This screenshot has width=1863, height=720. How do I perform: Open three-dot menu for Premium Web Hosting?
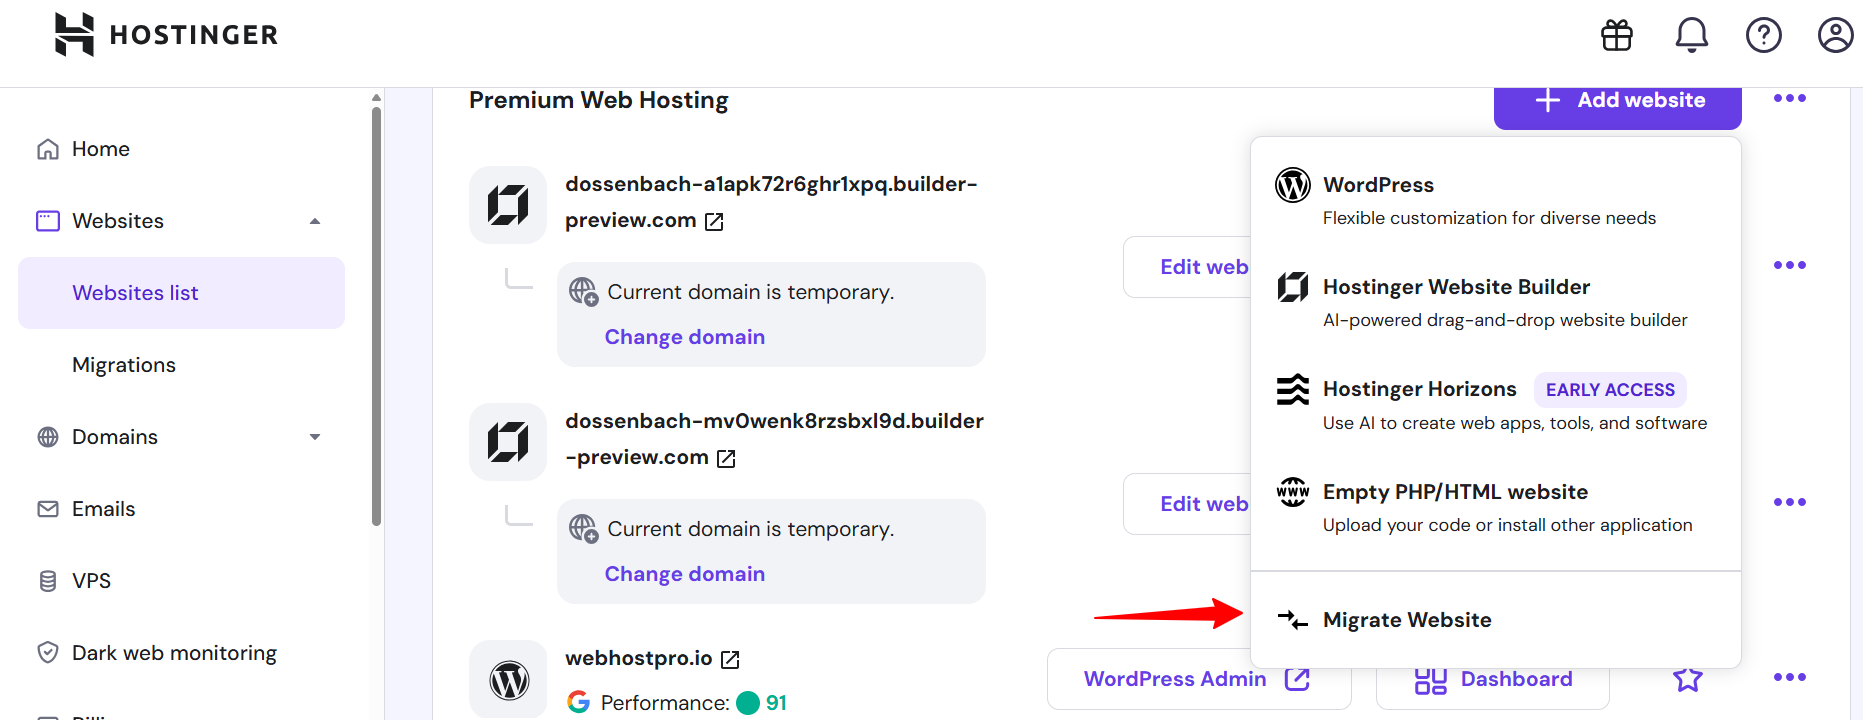click(1790, 98)
